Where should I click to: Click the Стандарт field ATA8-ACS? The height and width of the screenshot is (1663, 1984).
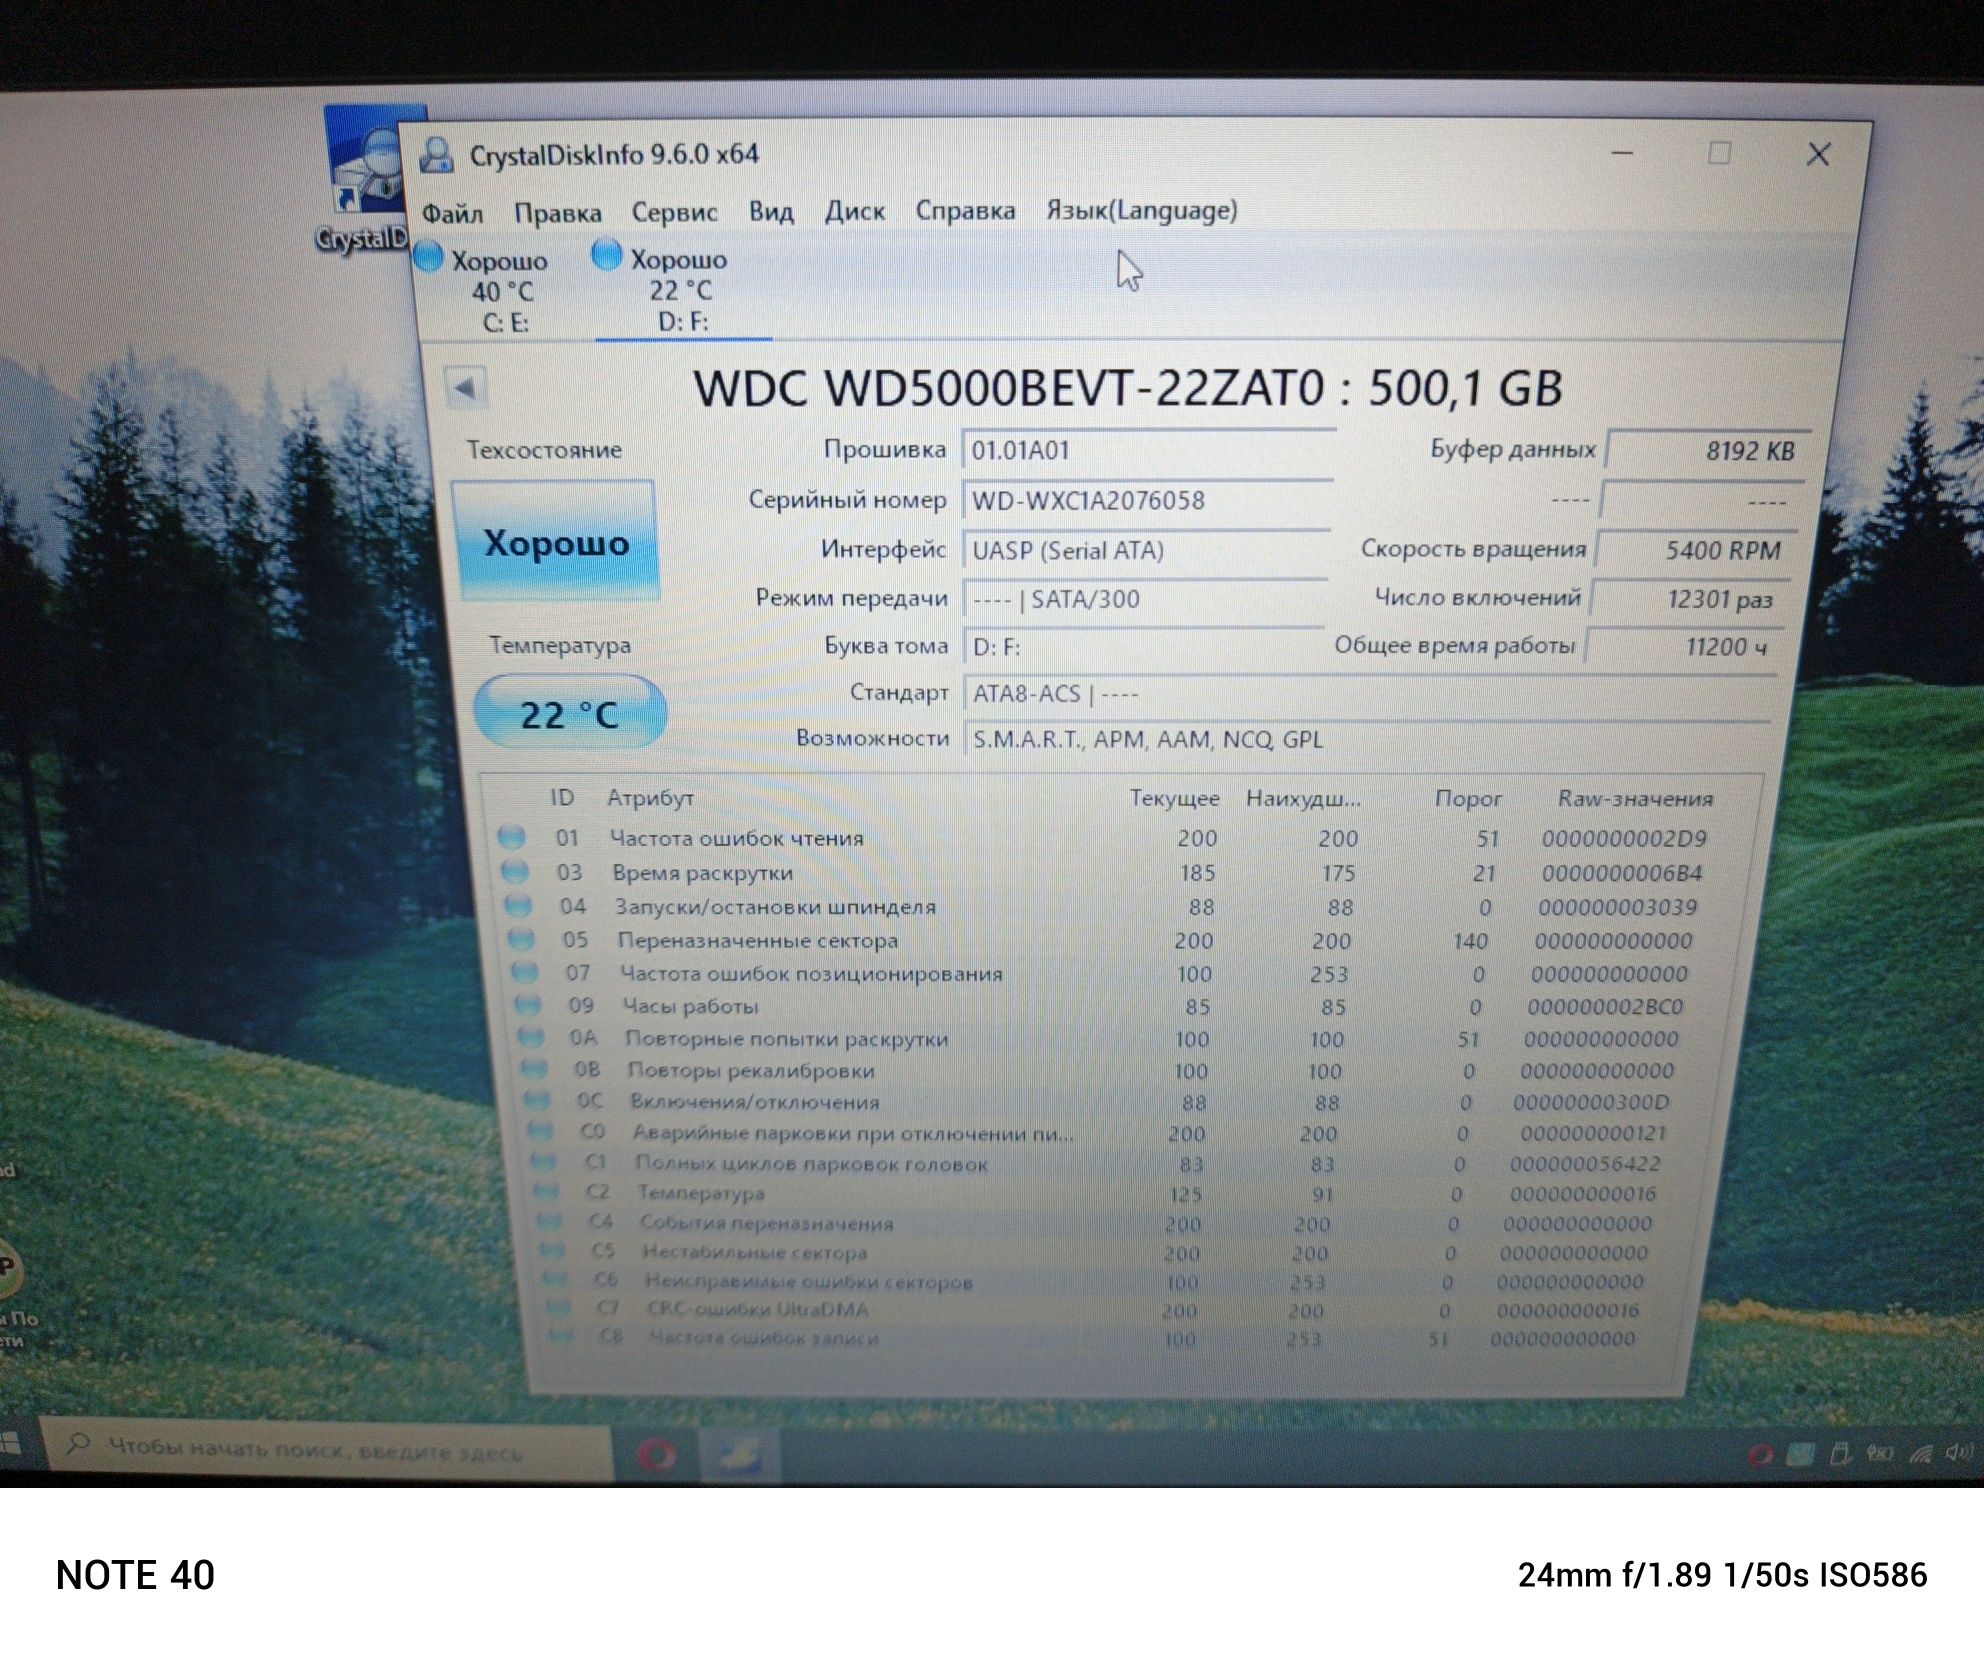pyautogui.click(x=1367, y=693)
